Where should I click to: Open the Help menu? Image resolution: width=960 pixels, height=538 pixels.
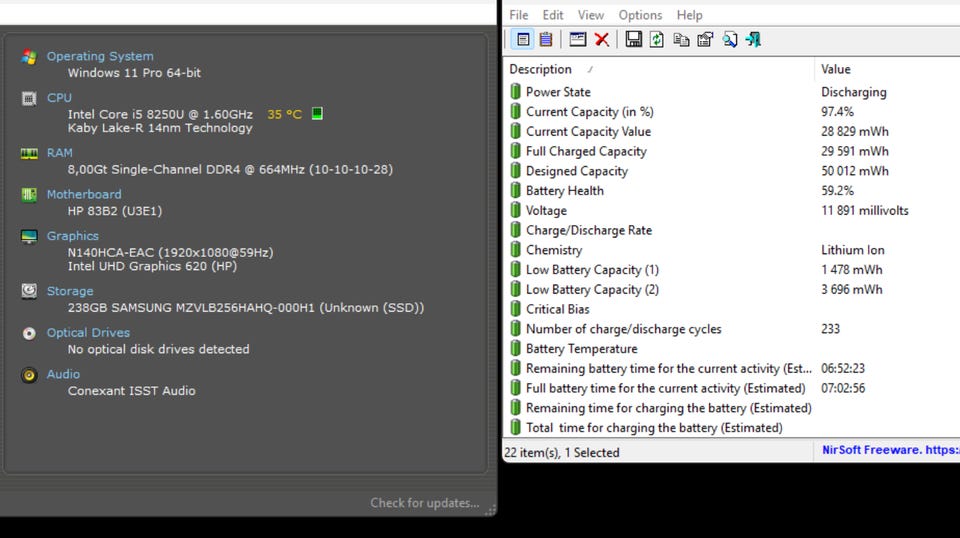[689, 15]
